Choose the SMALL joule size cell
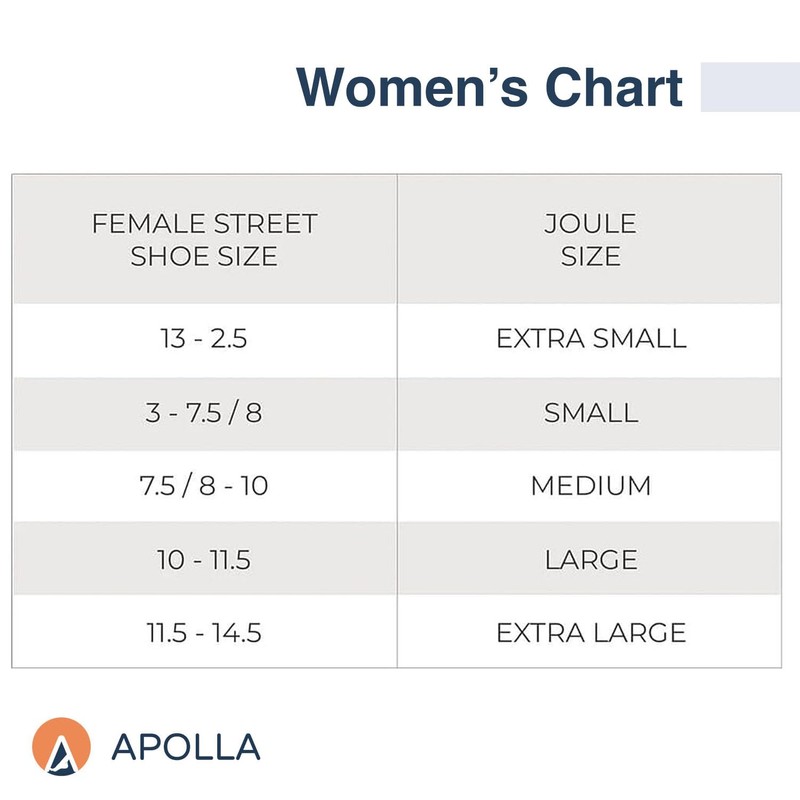This screenshot has height=800, width=800. pos(591,412)
